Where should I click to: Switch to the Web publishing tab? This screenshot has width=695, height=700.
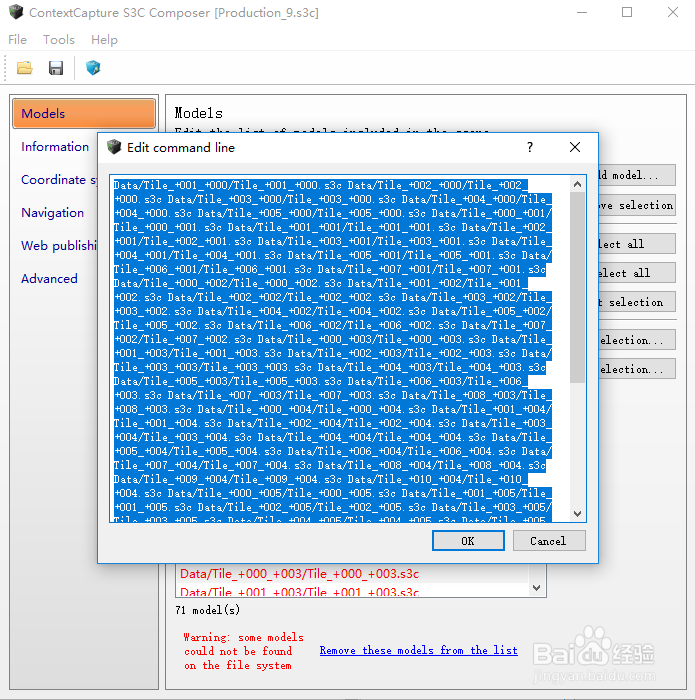point(58,246)
